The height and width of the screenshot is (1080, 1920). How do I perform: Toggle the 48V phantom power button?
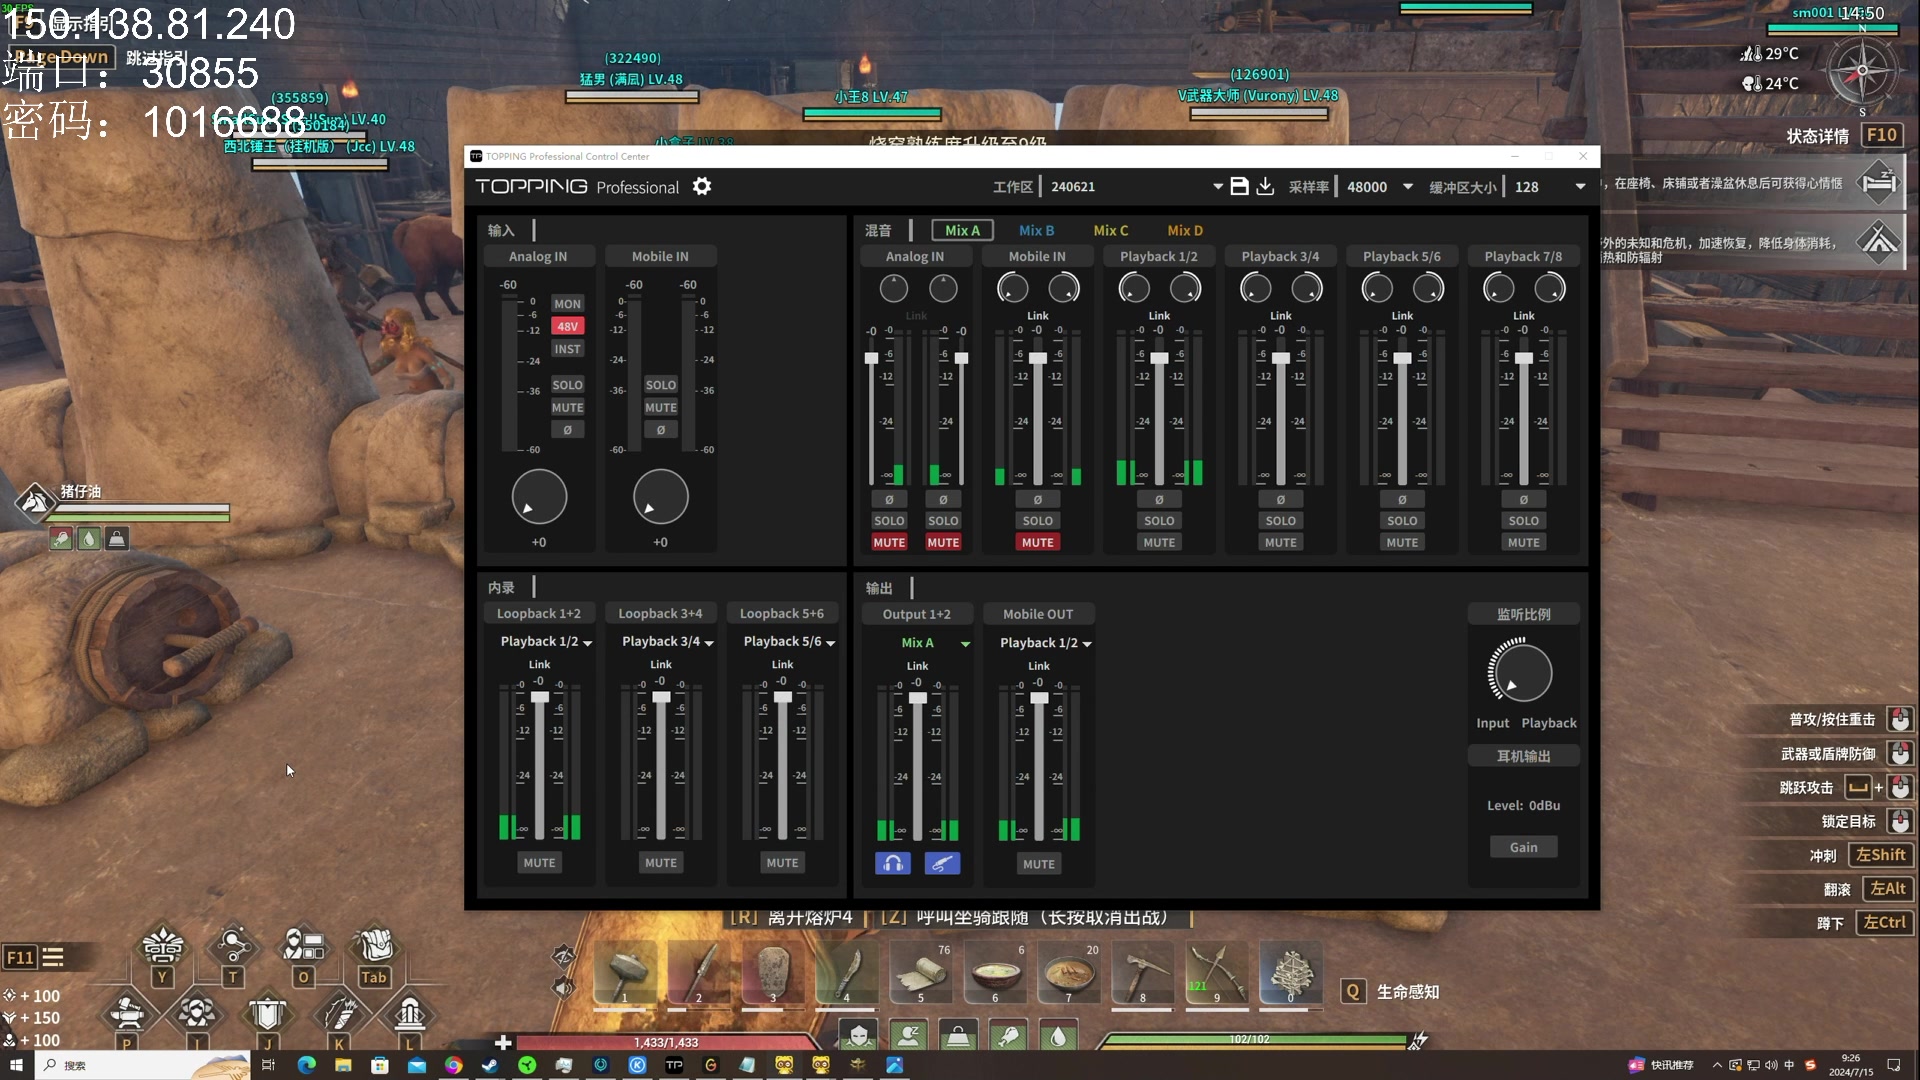tap(567, 326)
